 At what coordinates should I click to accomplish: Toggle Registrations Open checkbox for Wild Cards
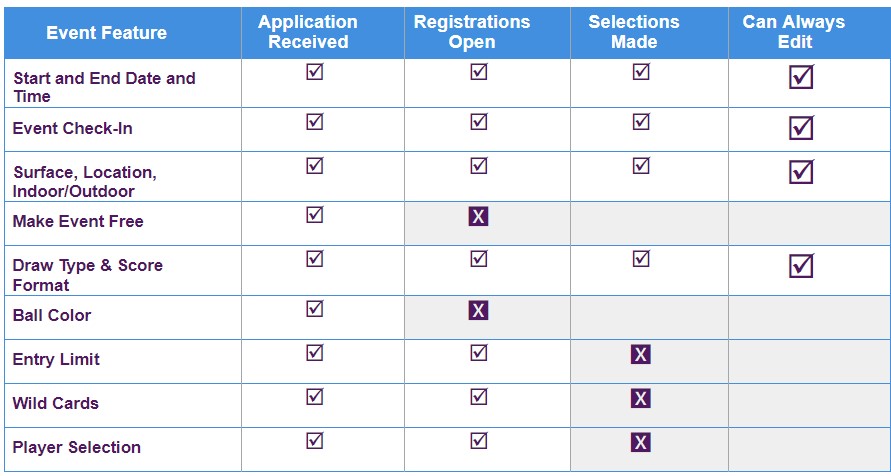tap(479, 396)
